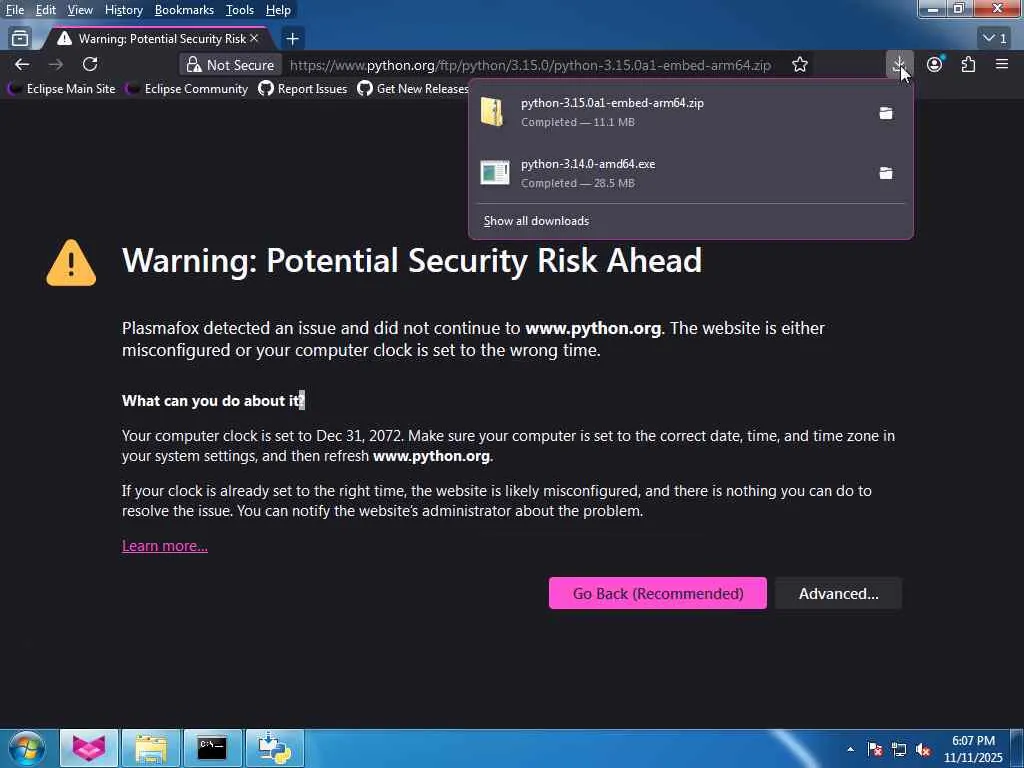
Task: Click the zip archive file icon
Action: click(x=492, y=112)
